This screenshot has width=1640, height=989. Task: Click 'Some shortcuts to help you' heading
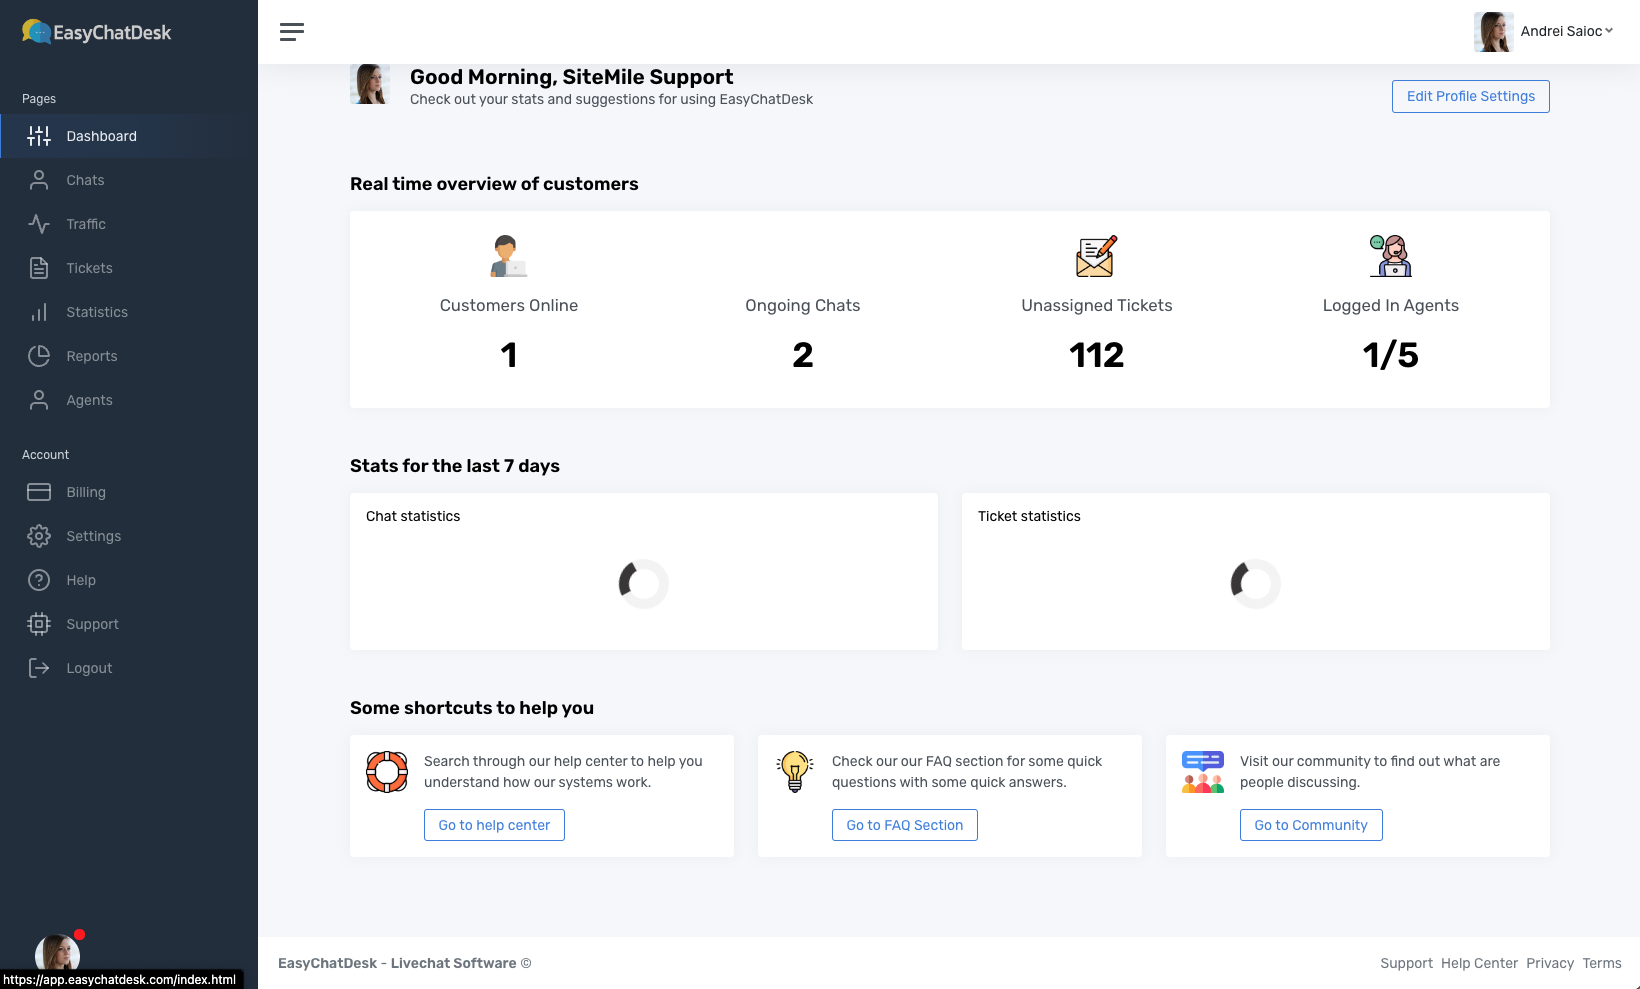472,708
